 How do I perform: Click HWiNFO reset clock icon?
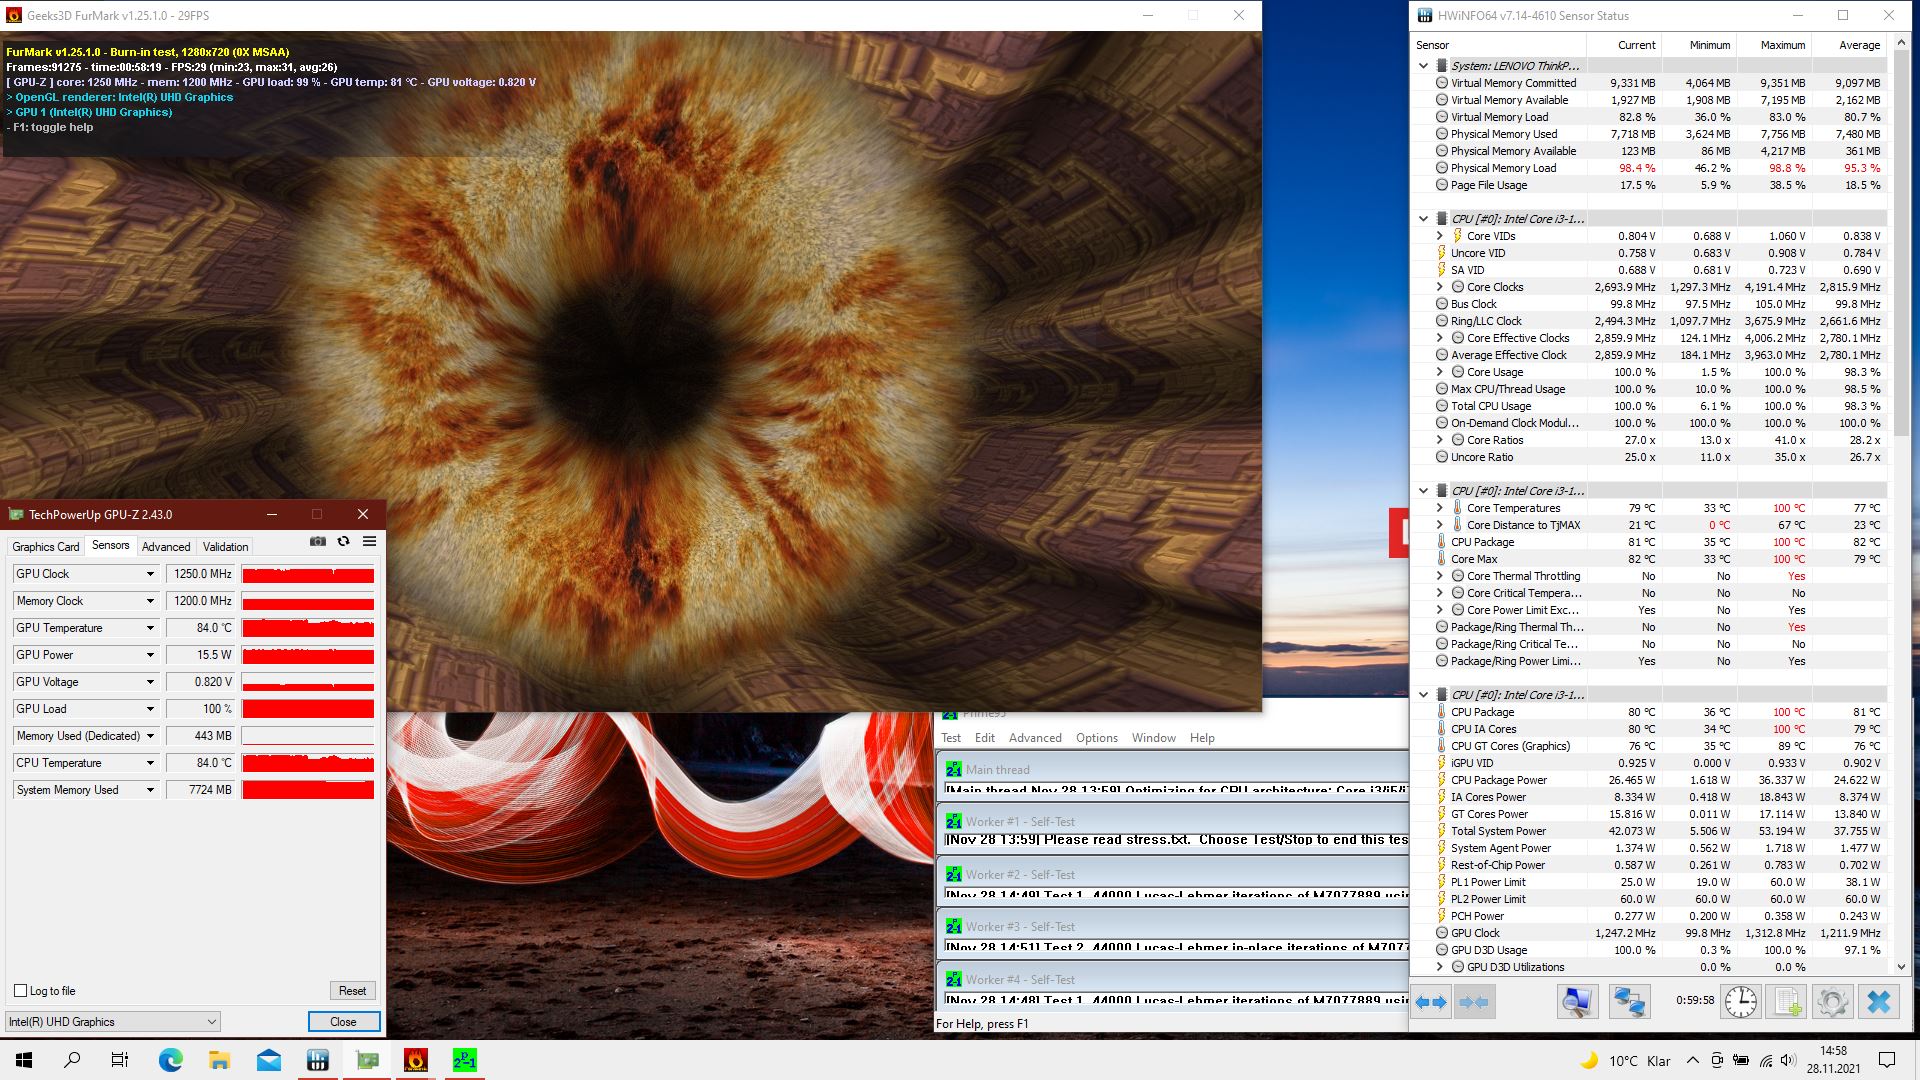point(1740,1002)
